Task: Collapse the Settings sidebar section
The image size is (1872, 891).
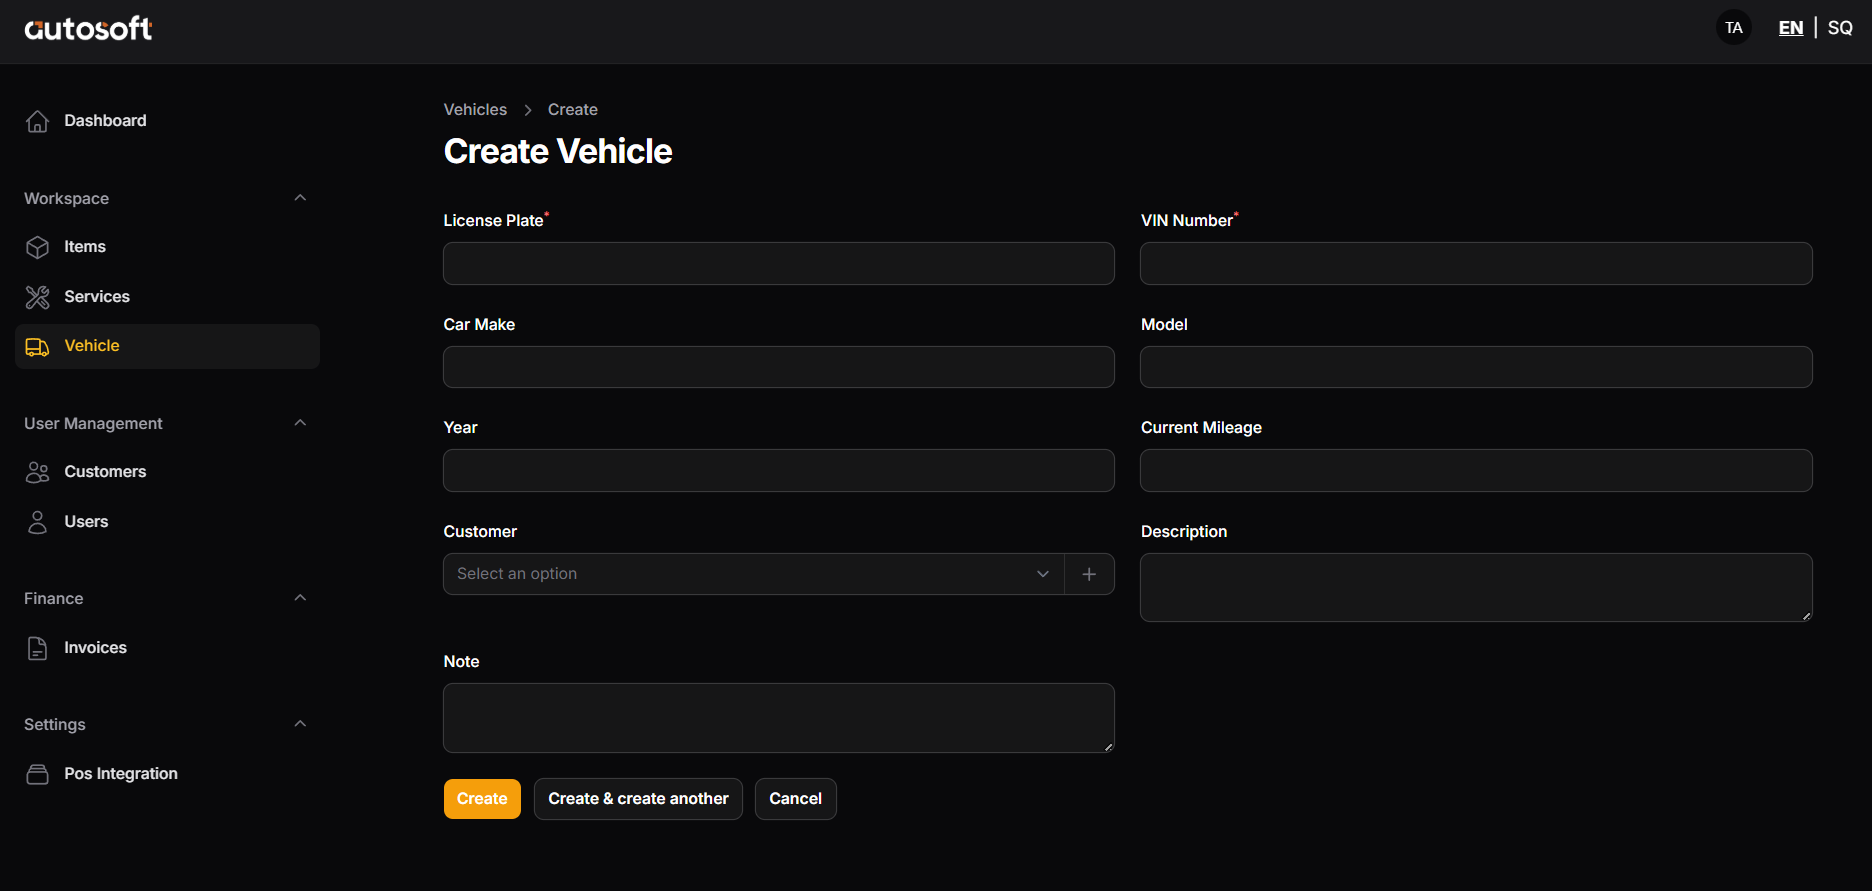Action: tap(300, 724)
